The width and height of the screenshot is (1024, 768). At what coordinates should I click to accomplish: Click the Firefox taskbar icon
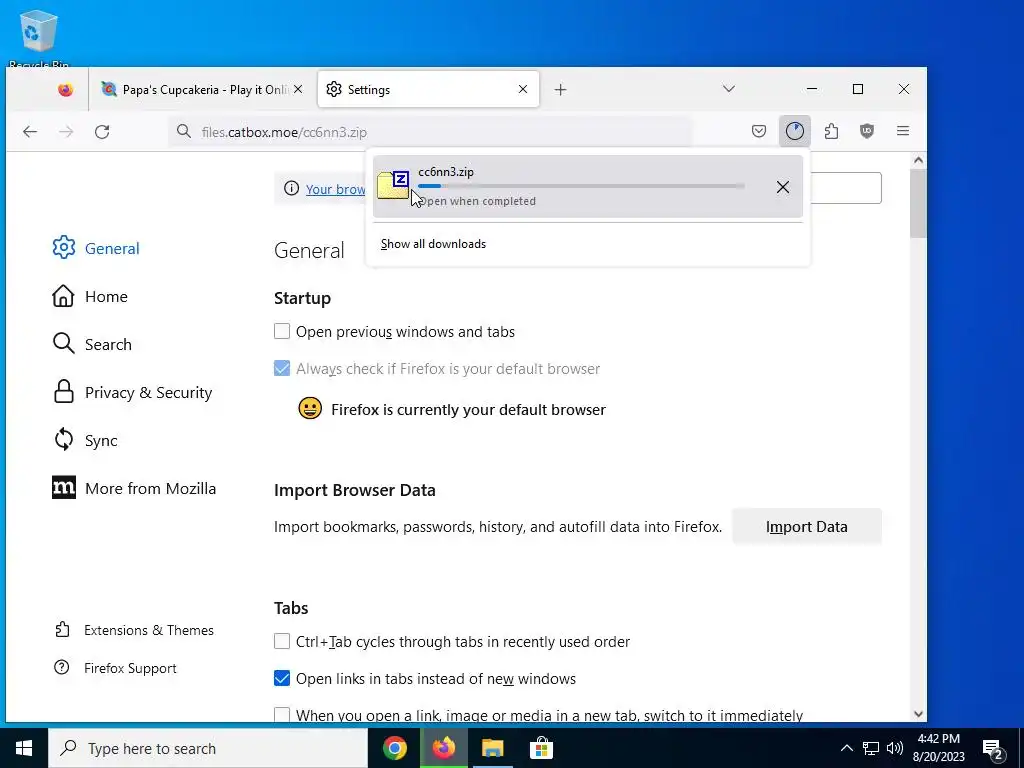[443, 748]
